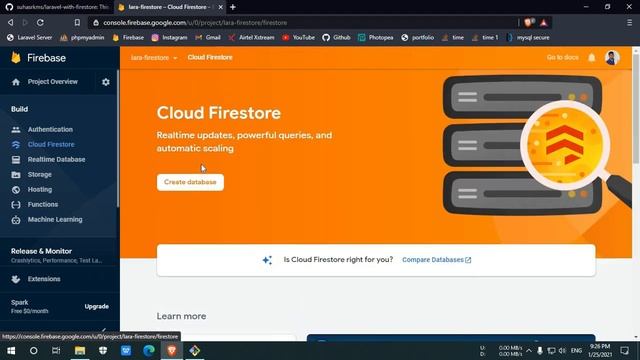The height and width of the screenshot is (360, 640).
Task: Open the YouTube bookmark
Action: click(x=299, y=38)
